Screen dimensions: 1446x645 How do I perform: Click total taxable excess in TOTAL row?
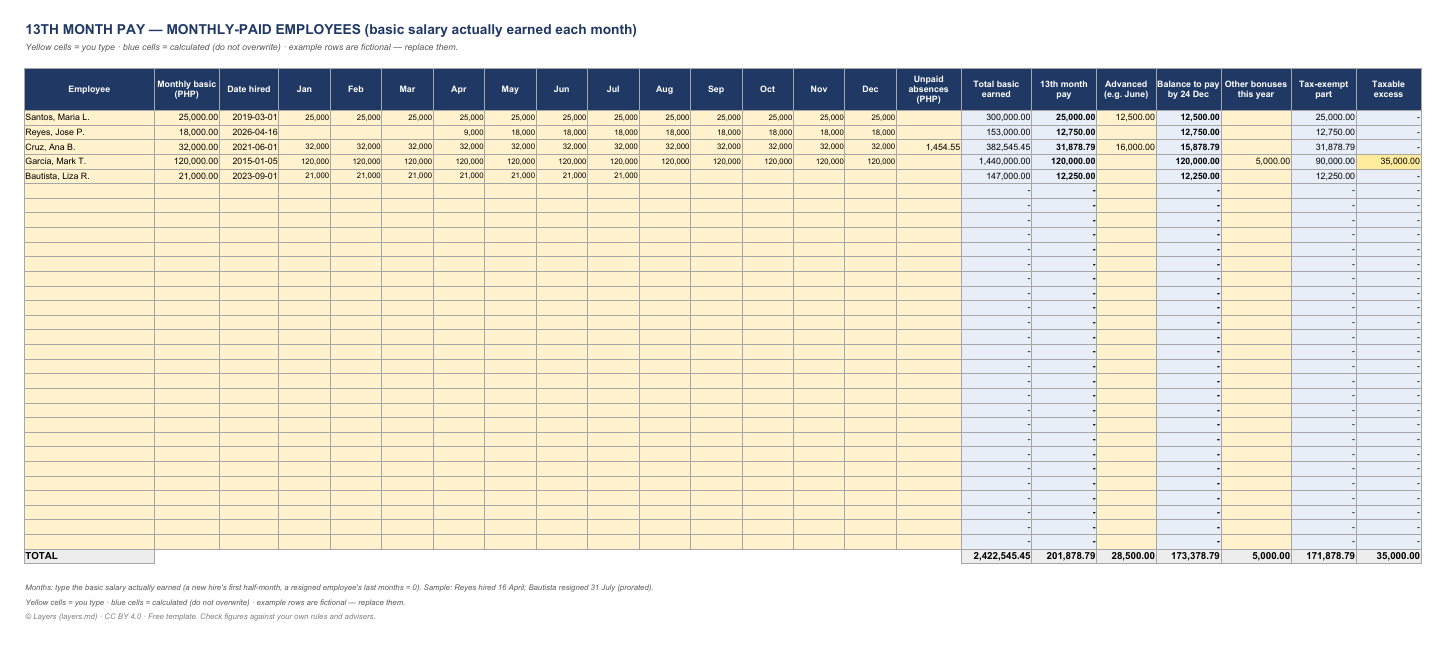point(1388,555)
